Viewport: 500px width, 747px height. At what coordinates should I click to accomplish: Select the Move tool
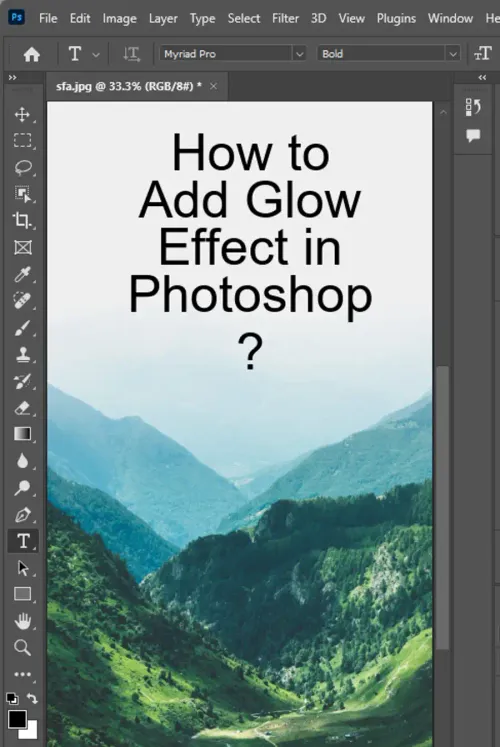tap(22, 114)
